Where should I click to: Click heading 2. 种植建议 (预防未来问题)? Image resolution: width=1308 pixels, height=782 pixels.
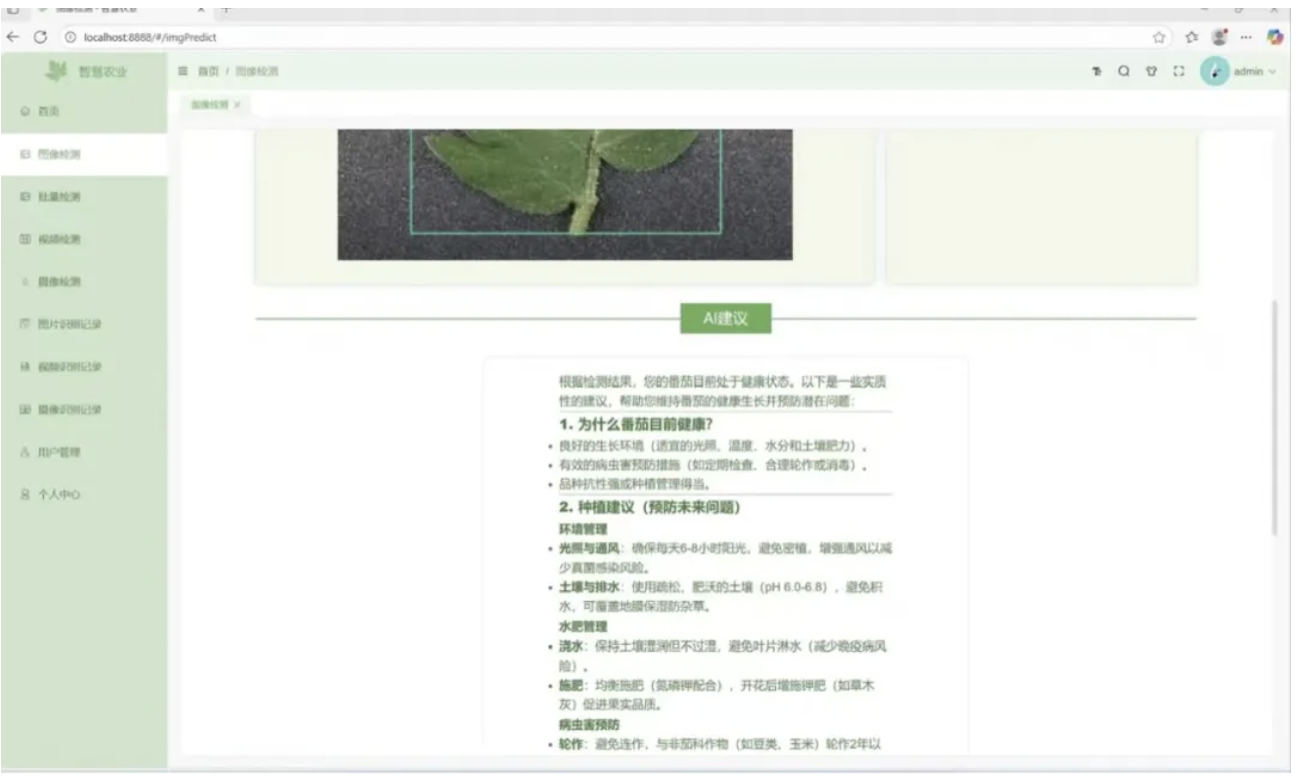coord(649,508)
